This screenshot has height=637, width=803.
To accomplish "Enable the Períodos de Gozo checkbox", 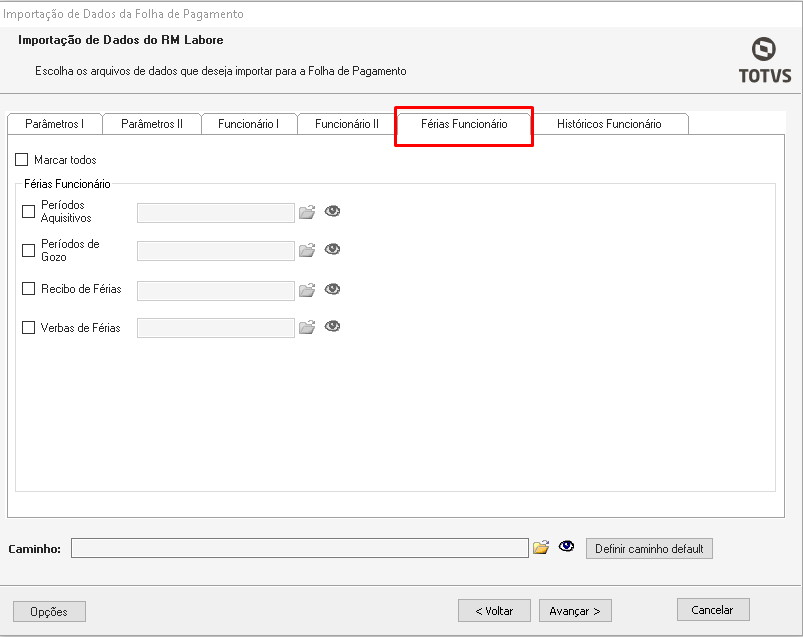I will coord(29,250).
